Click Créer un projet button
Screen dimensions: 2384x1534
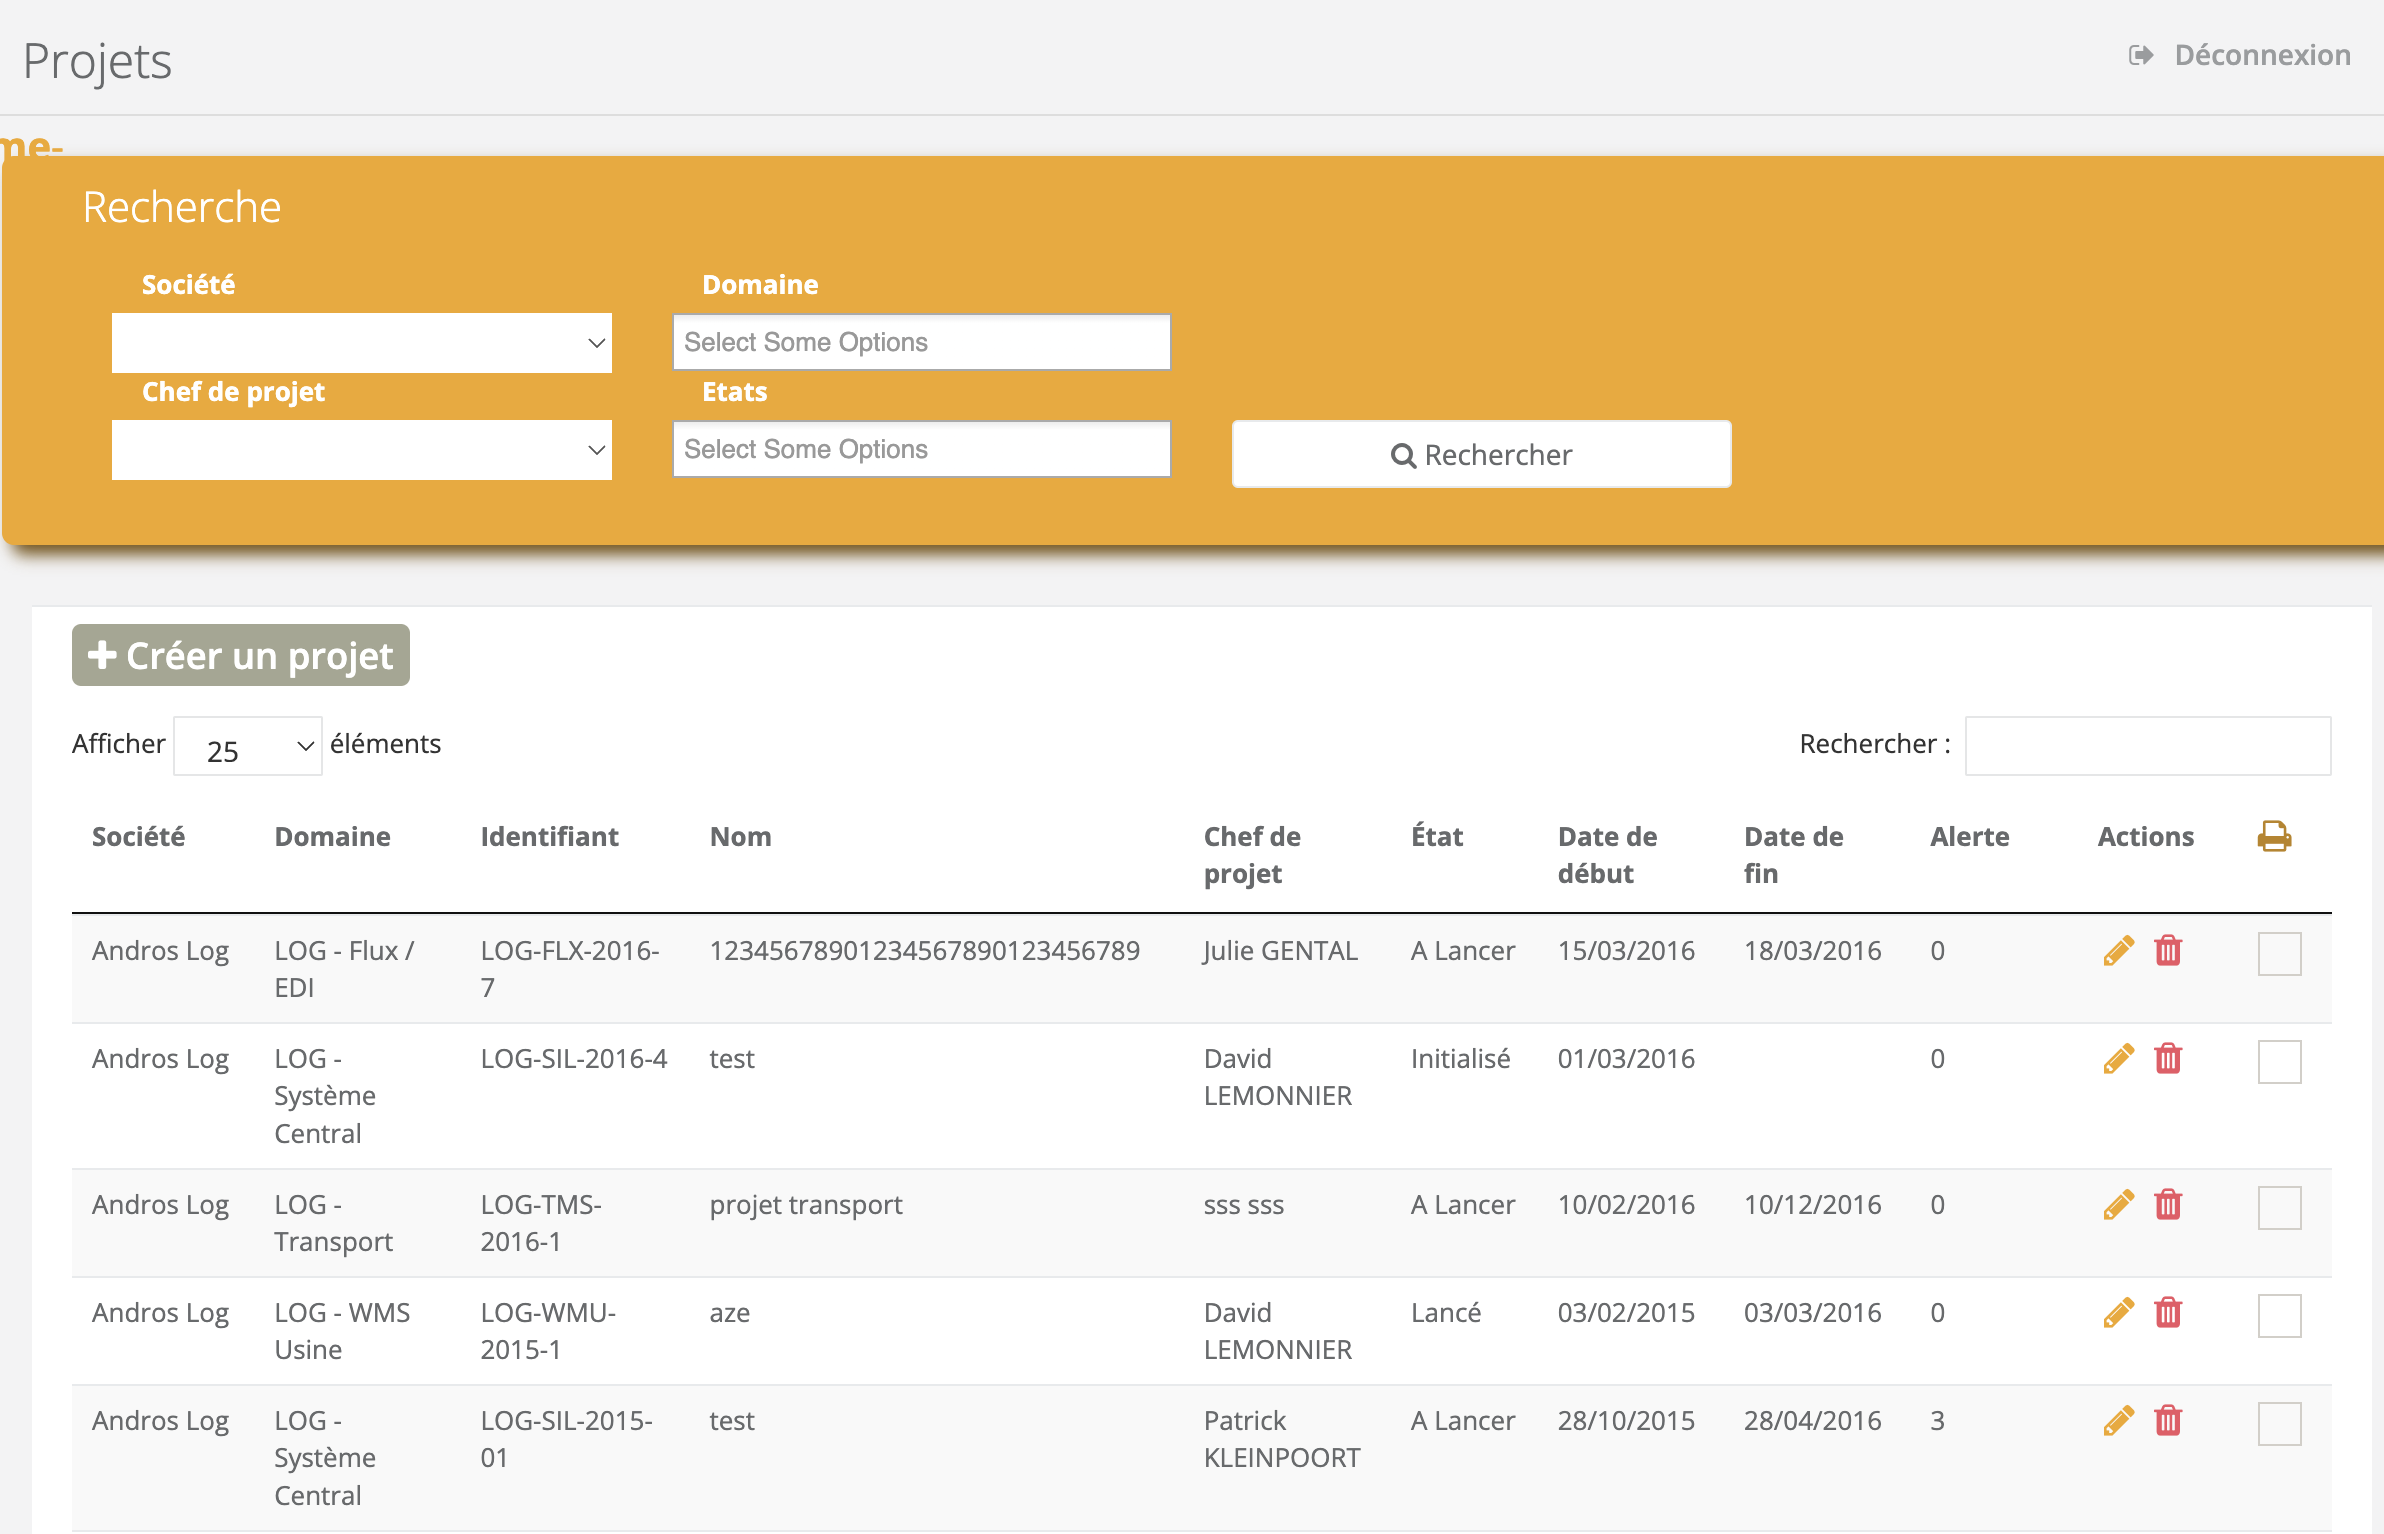pyautogui.click(x=241, y=655)
